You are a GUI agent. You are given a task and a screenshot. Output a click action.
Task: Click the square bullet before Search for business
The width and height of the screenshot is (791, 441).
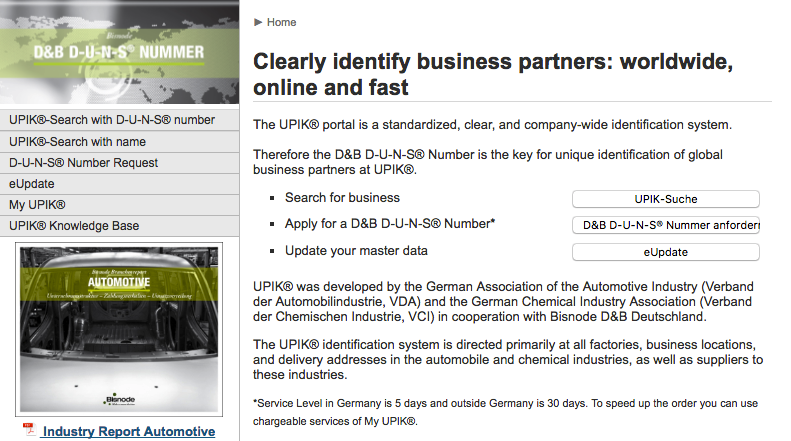pyautogui.click(x=267, y=198)
